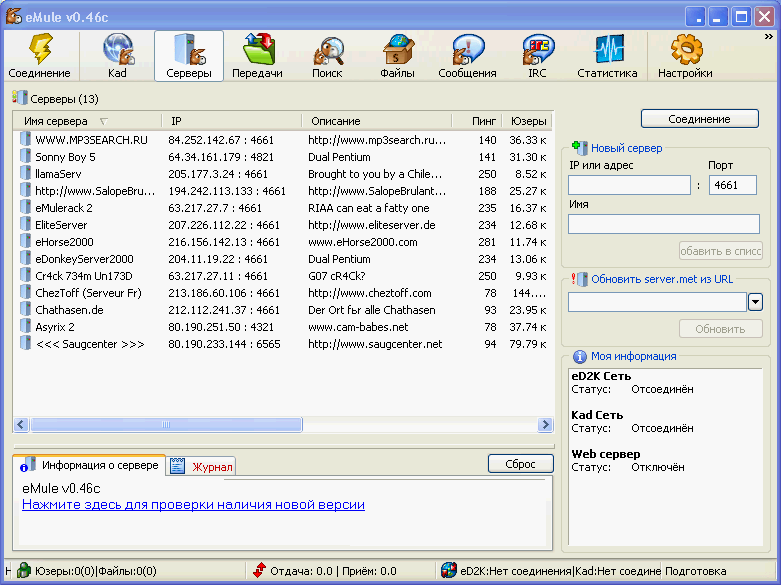
Task: Click the Порт field showing 4661
Action: point(733,185)
